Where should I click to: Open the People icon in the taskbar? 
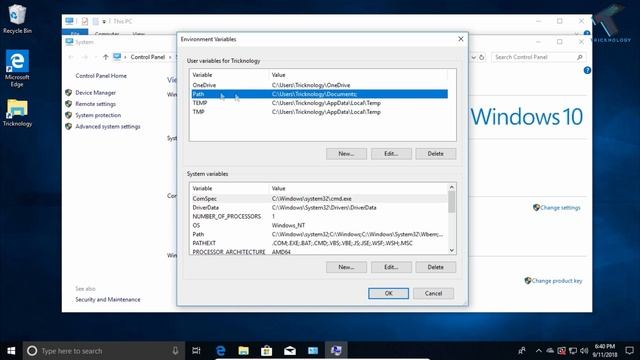pos(522,351)
